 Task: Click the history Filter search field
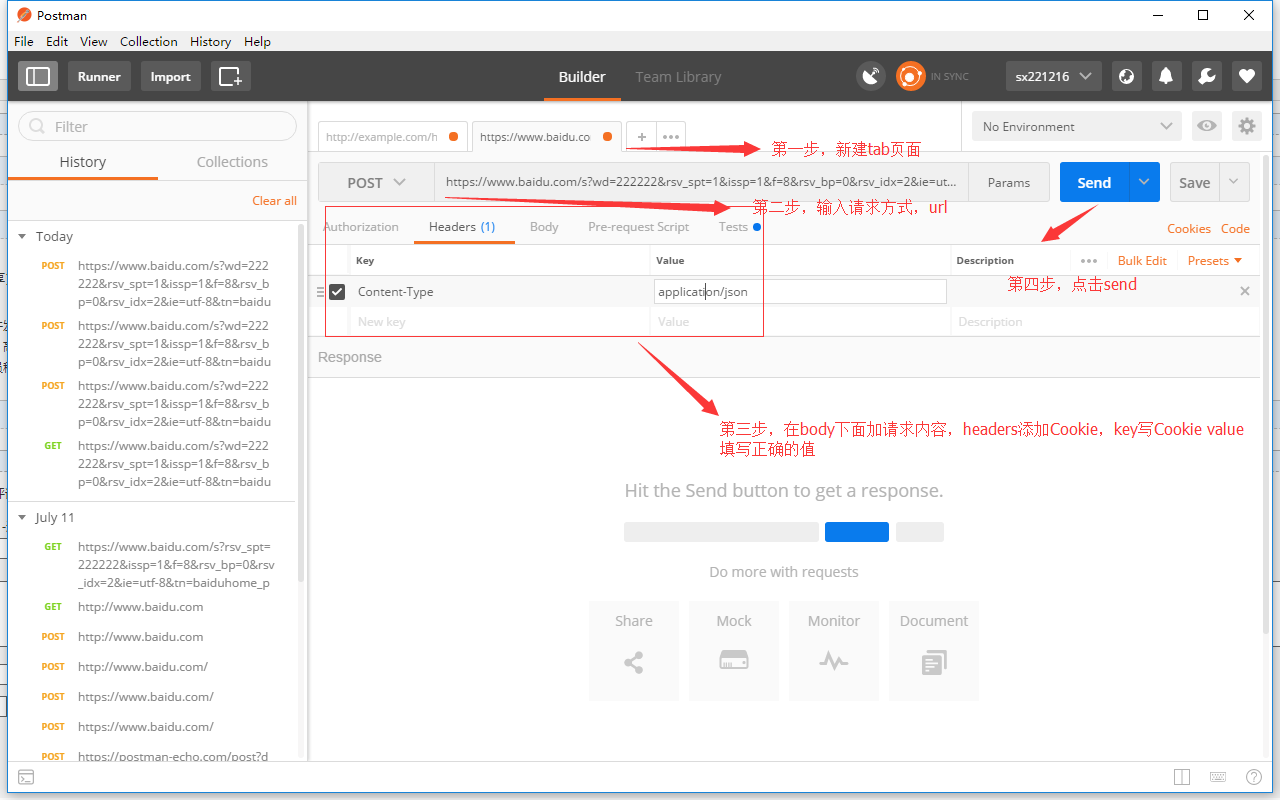click(158, 126)
